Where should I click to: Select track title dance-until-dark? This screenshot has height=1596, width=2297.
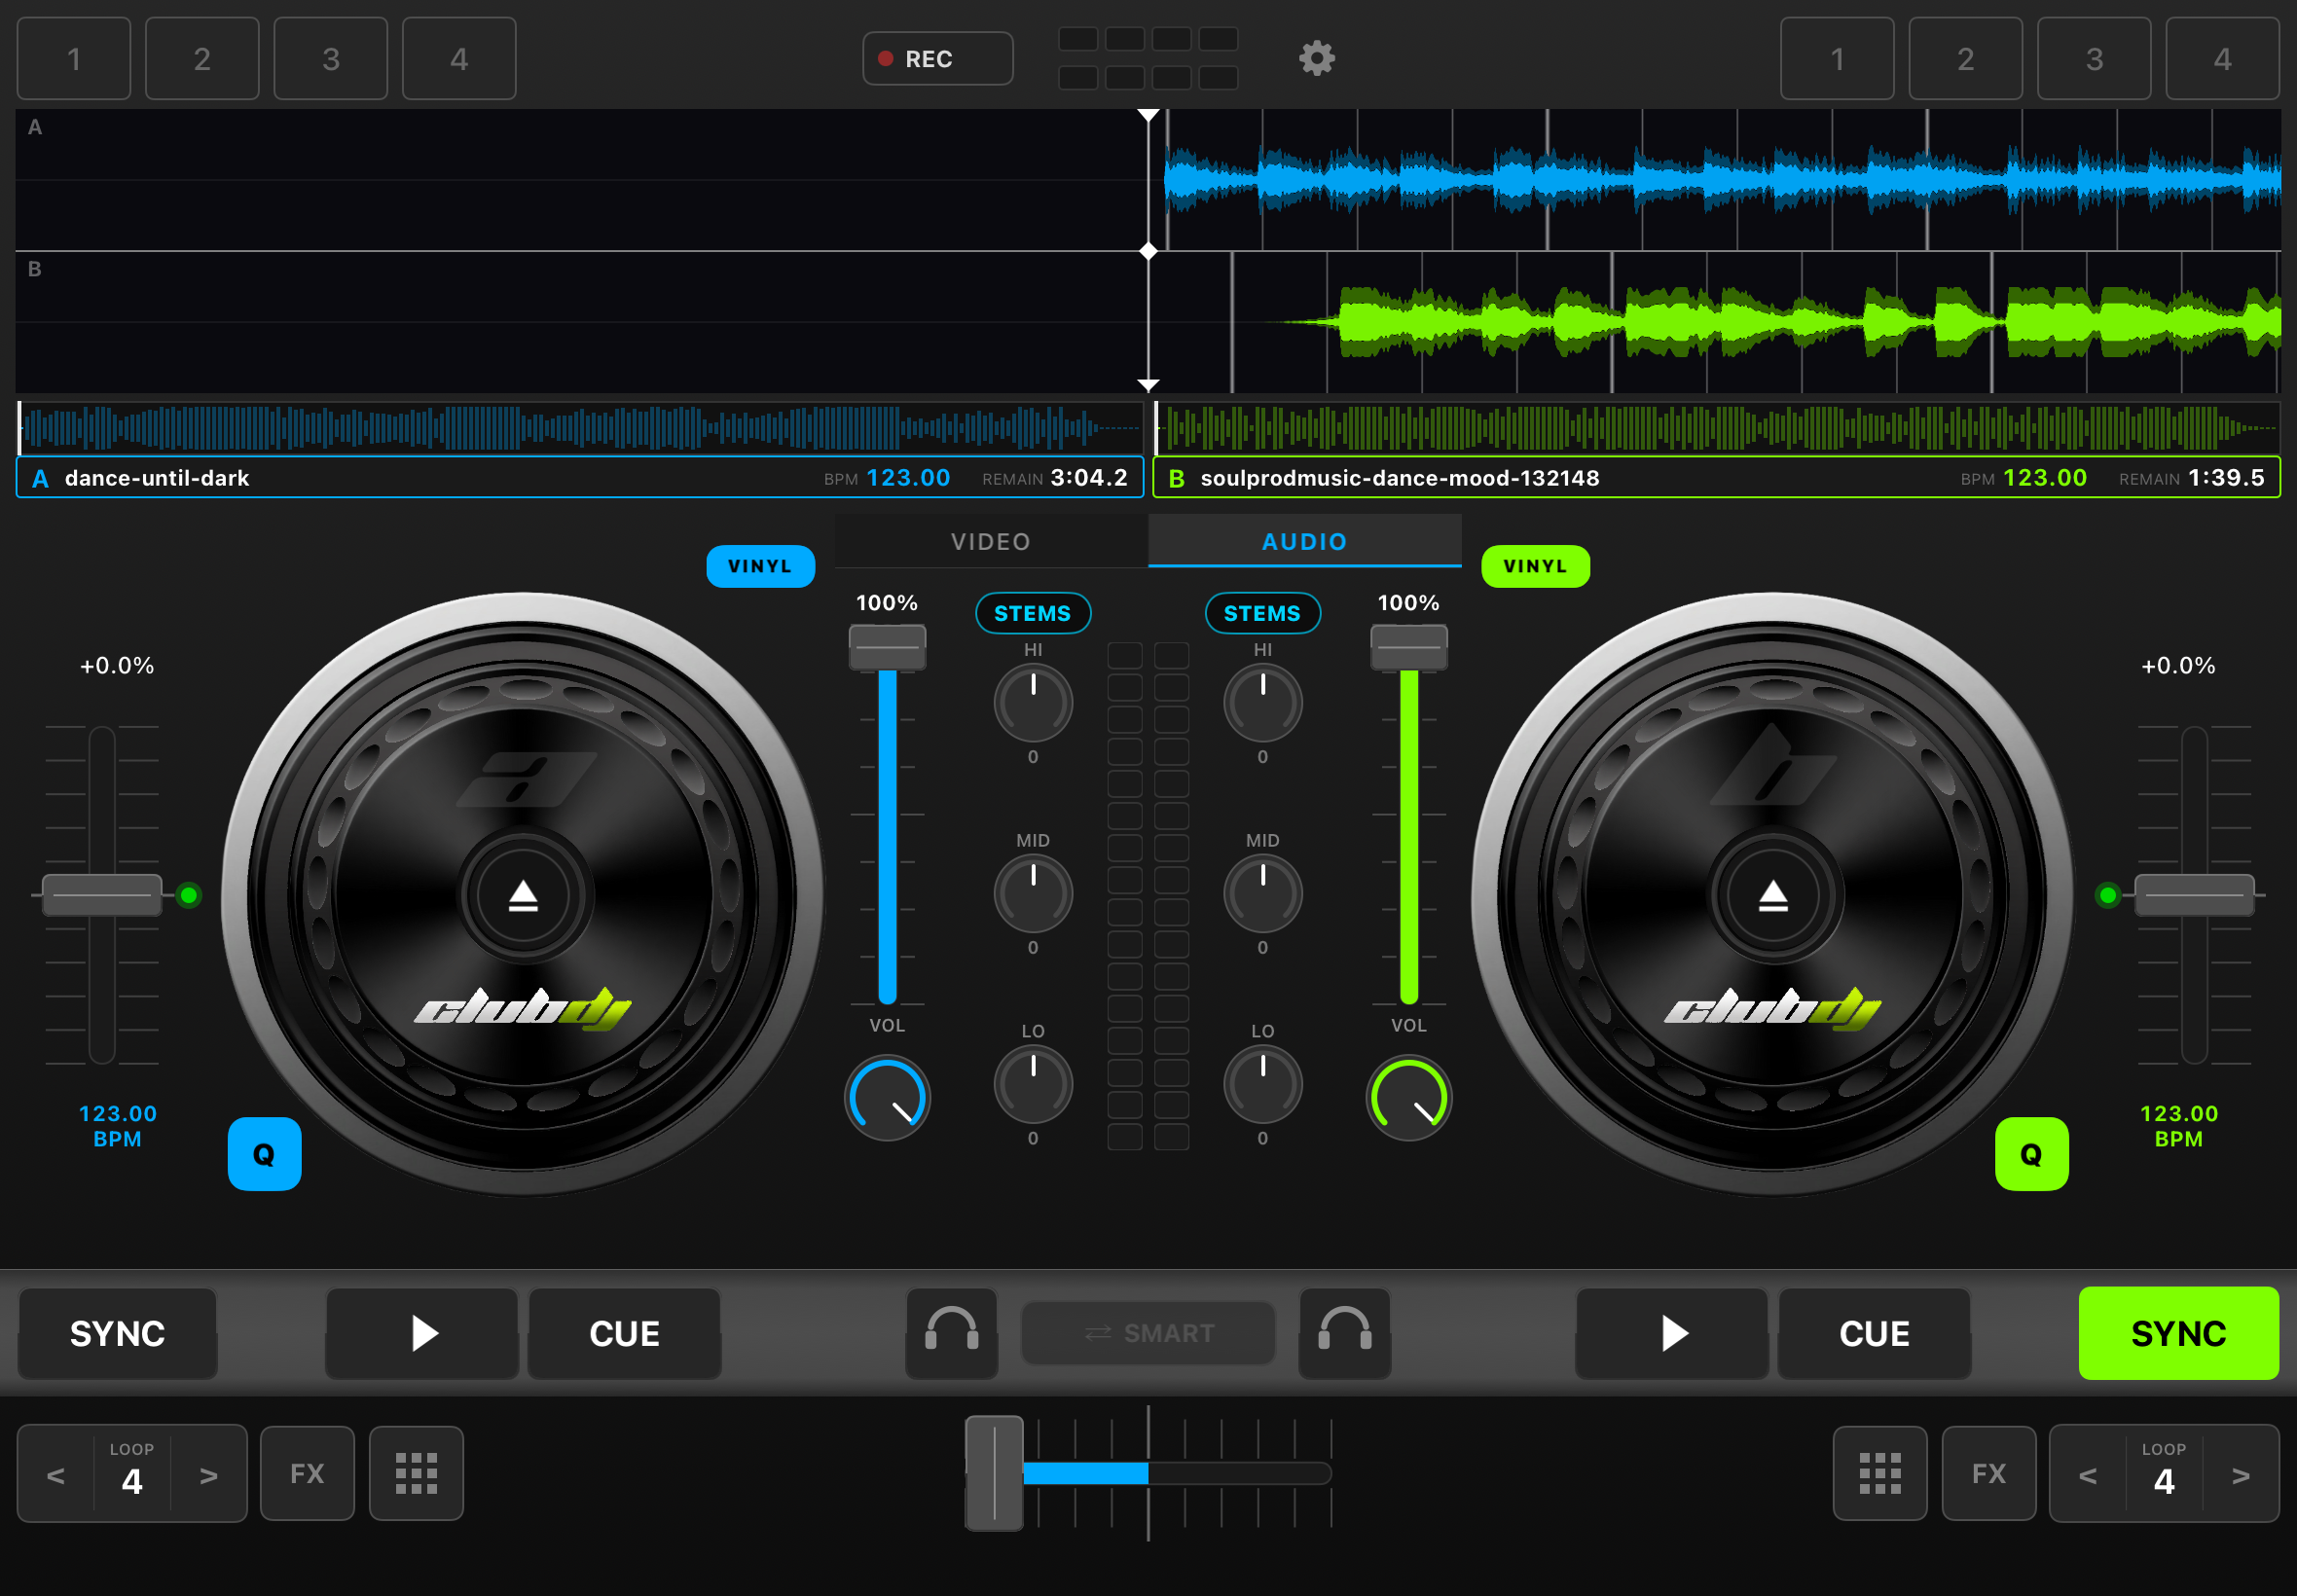[x=157, y=478]
